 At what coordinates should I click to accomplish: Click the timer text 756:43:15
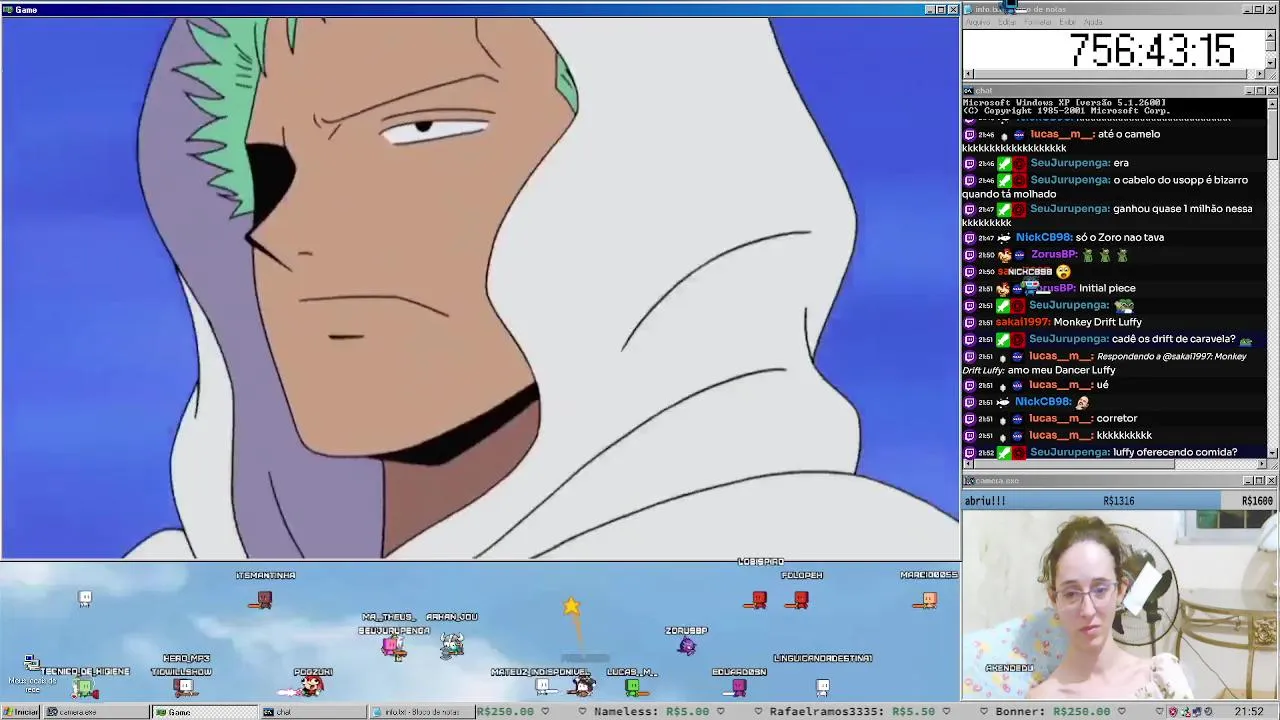(1152, 50)
